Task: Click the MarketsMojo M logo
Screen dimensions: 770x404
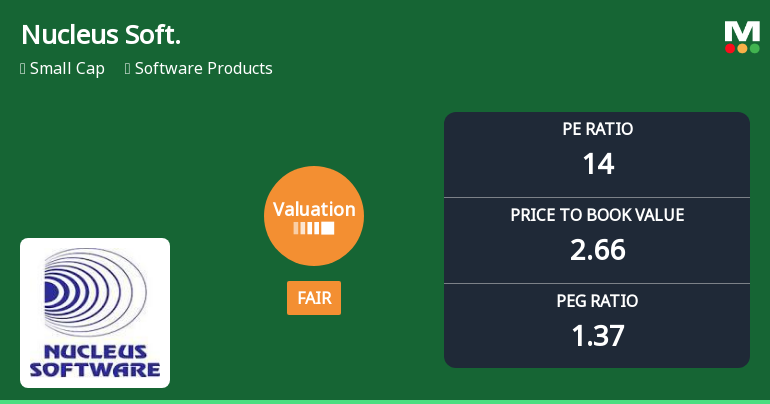Action: point(741,31)
